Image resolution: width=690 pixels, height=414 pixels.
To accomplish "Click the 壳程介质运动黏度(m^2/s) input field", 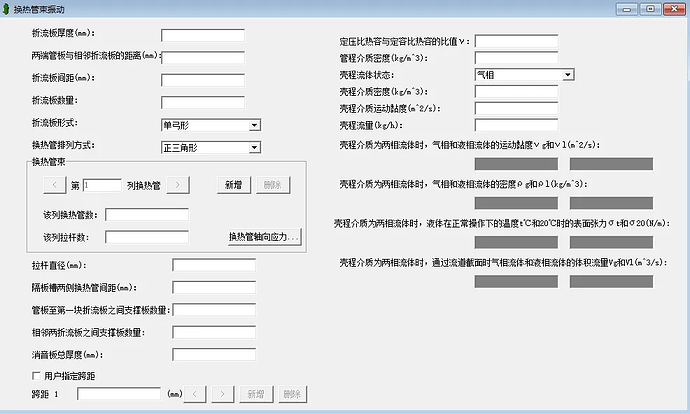I will [x=516, y=108].
